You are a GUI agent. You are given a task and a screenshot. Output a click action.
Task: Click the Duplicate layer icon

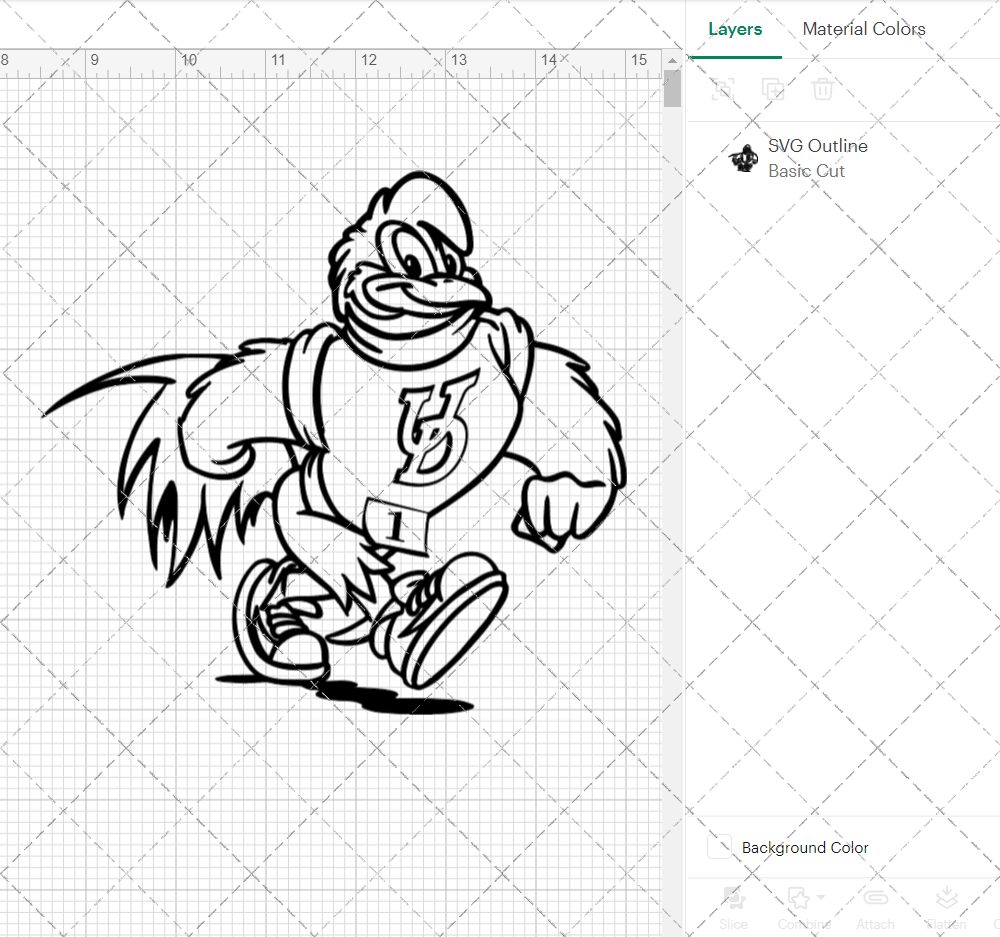772,89
